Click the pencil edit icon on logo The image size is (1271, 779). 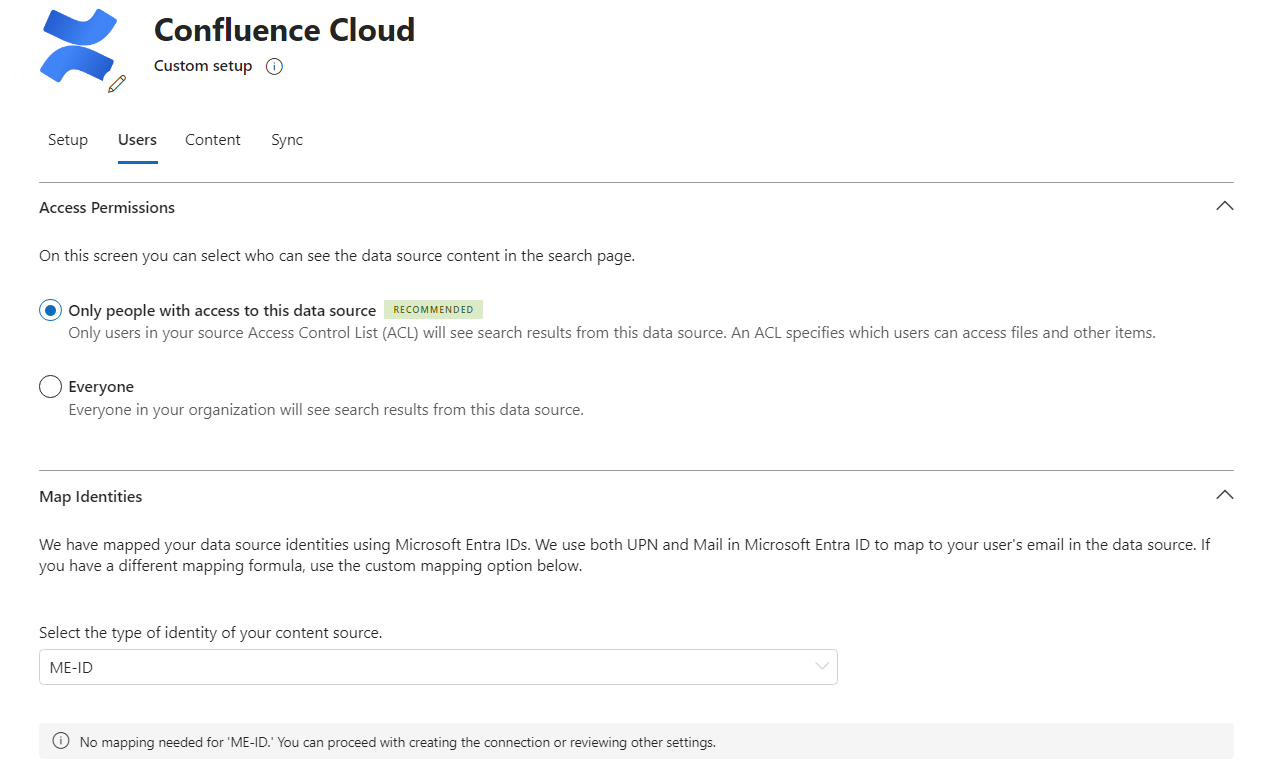117,84
